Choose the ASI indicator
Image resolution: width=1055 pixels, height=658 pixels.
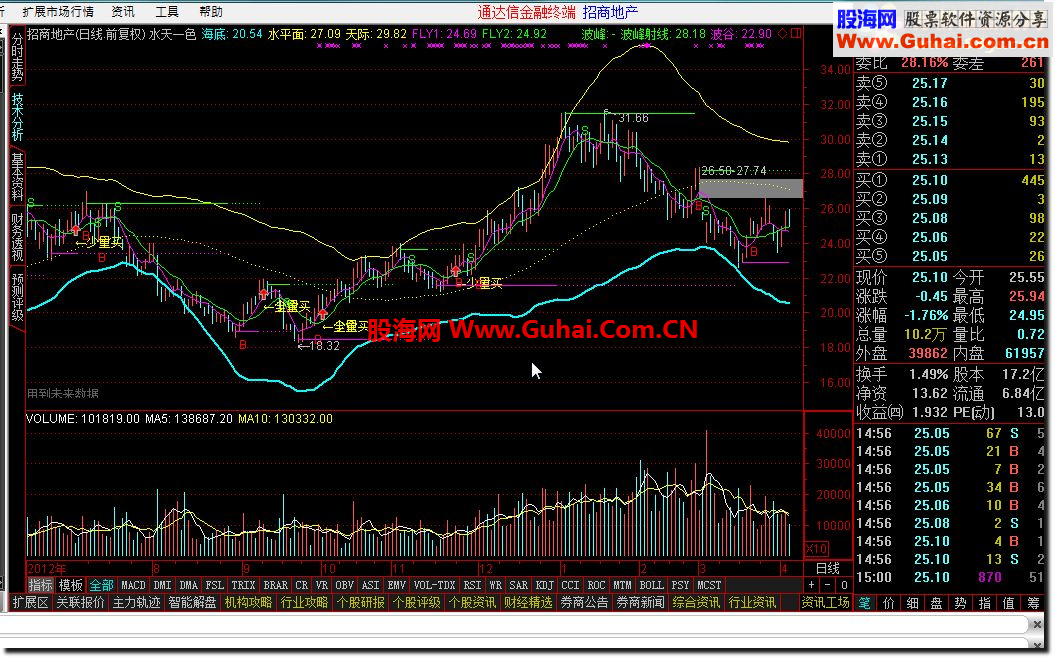click(x=371, y=585)
